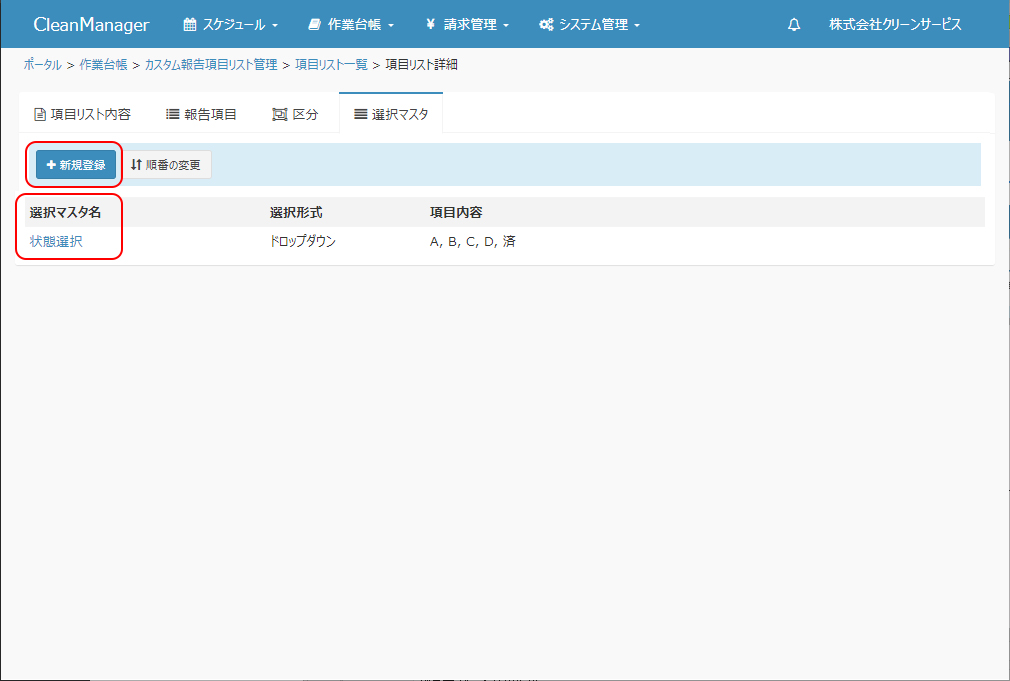Click the calendar icon beside スケジュール

(x=190, y=25)
